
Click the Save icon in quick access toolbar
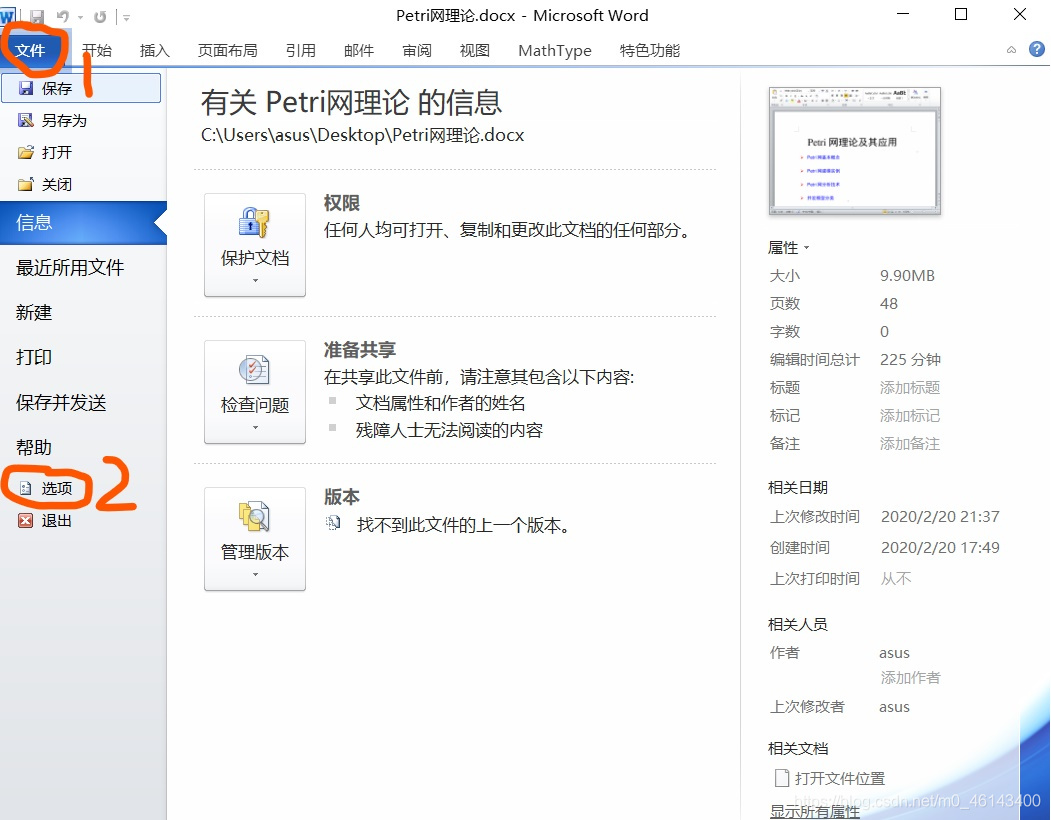pos(37,17)
